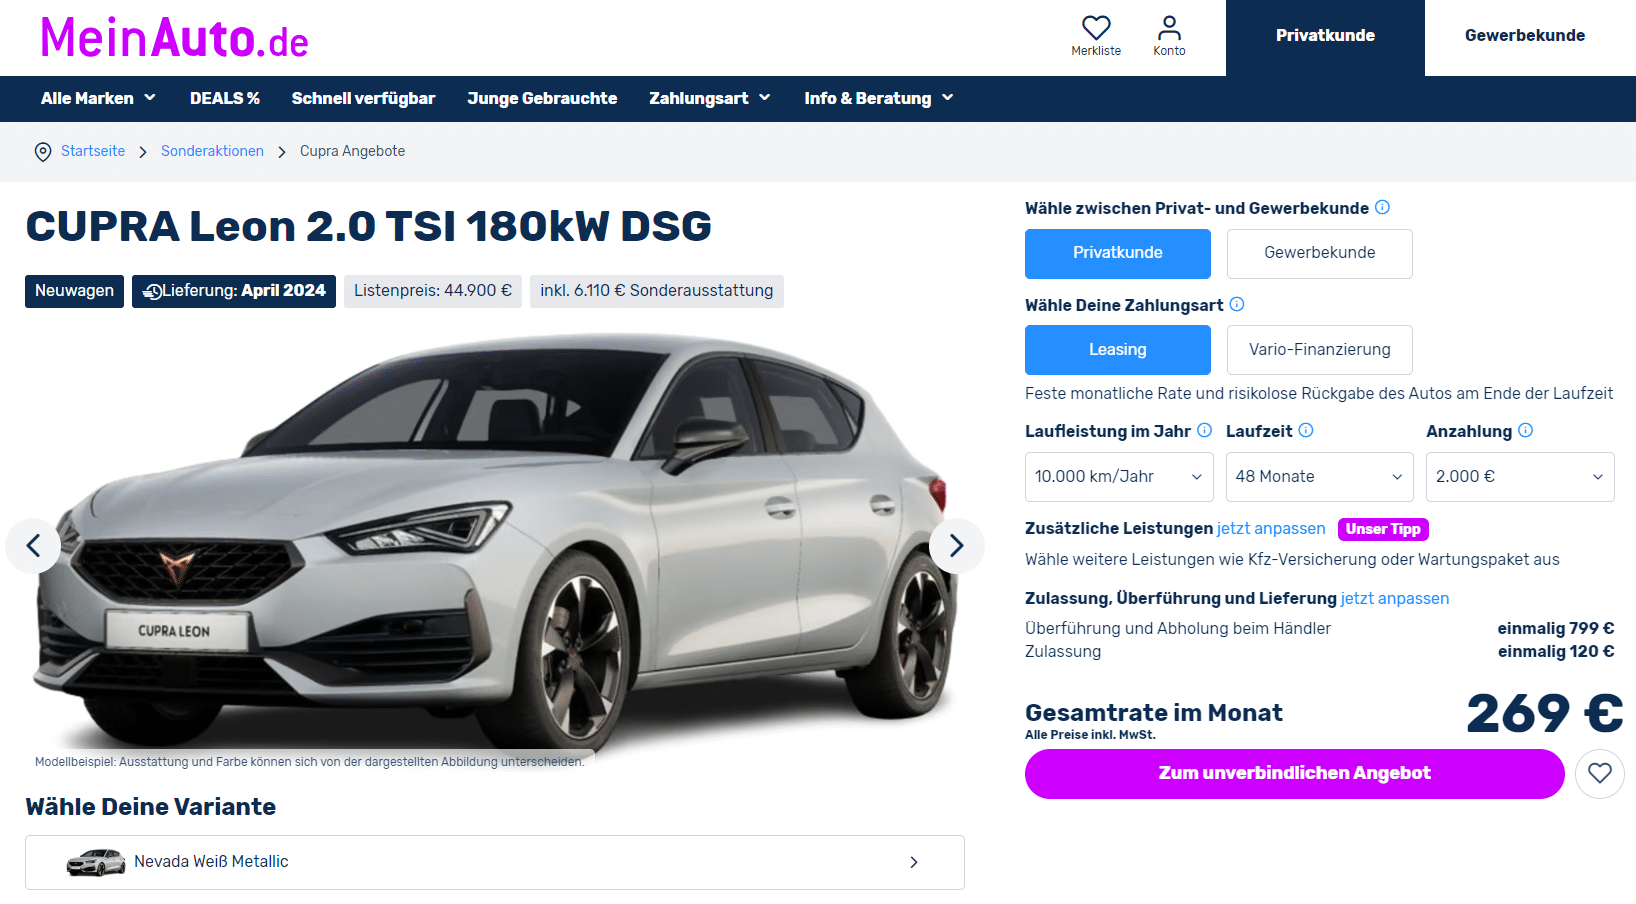Open Schnell verfügbar menu item
1636x904 pixels.
pyautogui.click(x=363, y=98)
